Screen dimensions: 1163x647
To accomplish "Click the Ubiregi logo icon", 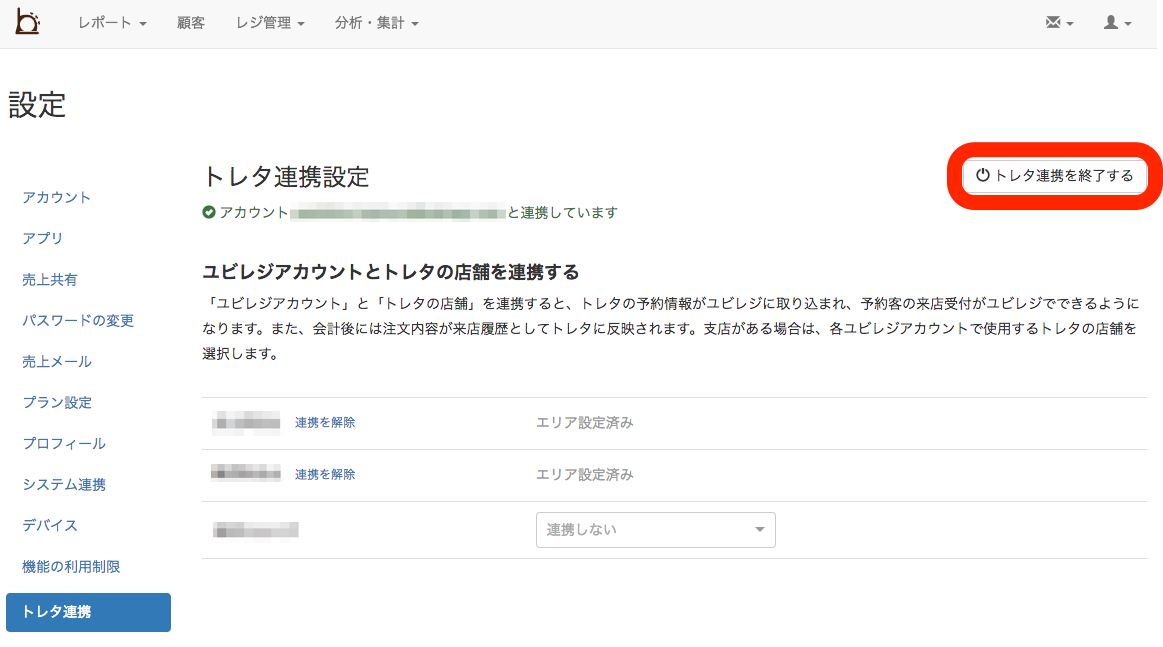I will [27, 22].
